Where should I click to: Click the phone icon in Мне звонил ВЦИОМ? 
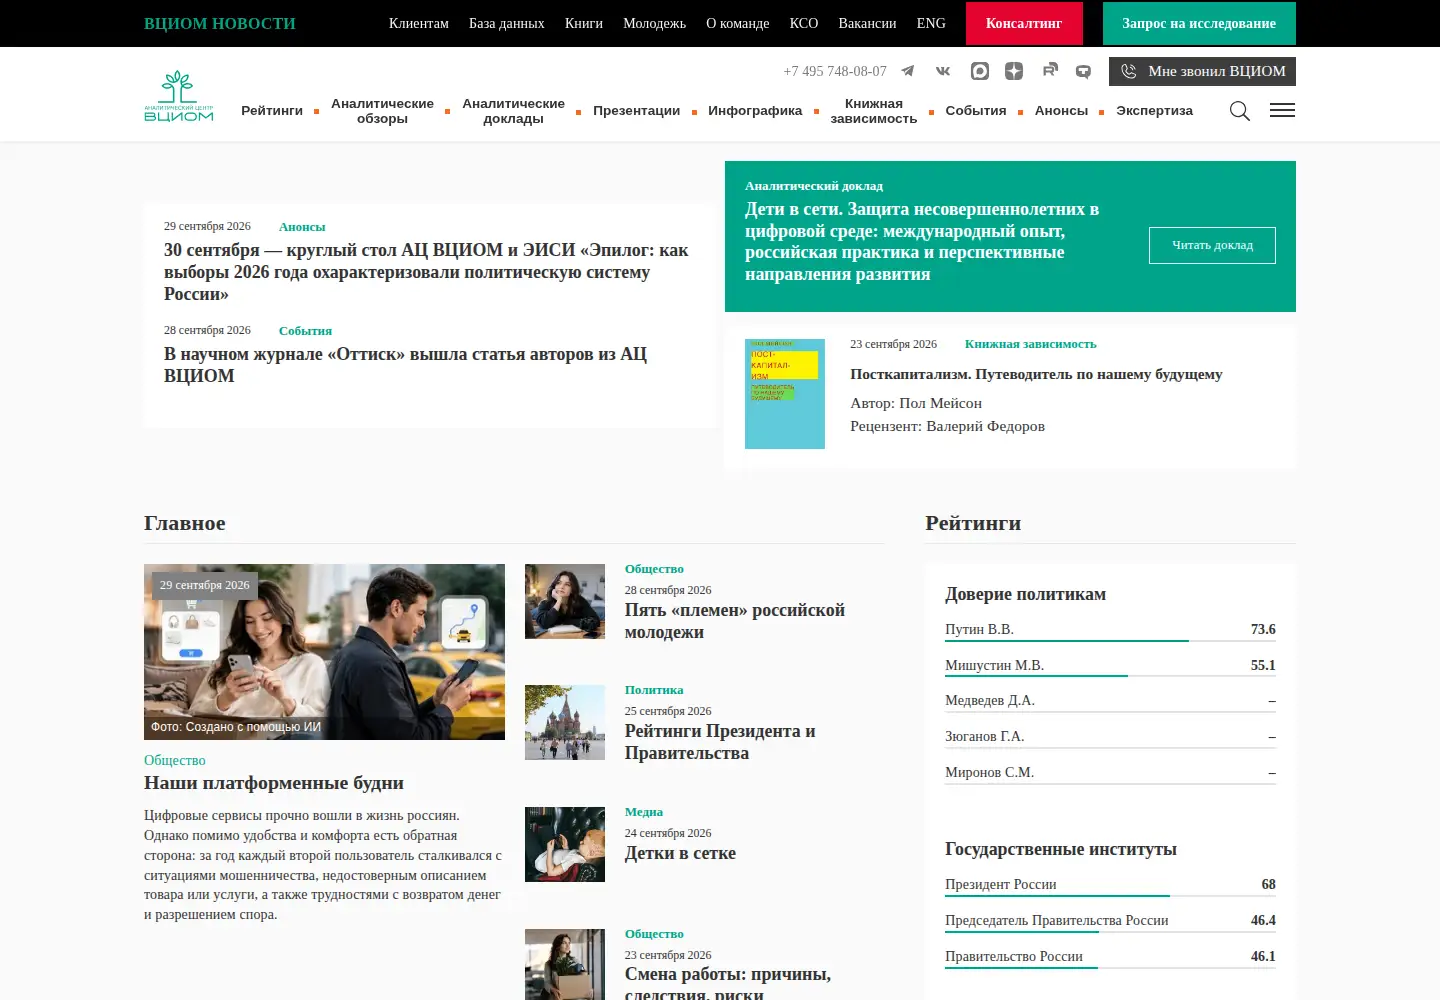[1129, 71]
